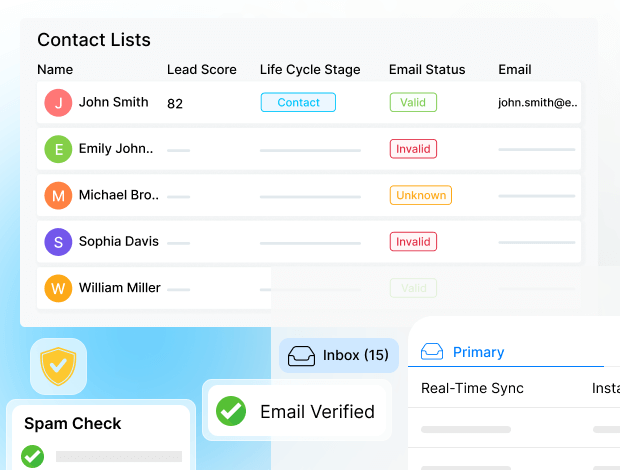Viewport: 620px width, 470px height.
Task: Switch to the Primary tab
Action: [x=478, y=352]
